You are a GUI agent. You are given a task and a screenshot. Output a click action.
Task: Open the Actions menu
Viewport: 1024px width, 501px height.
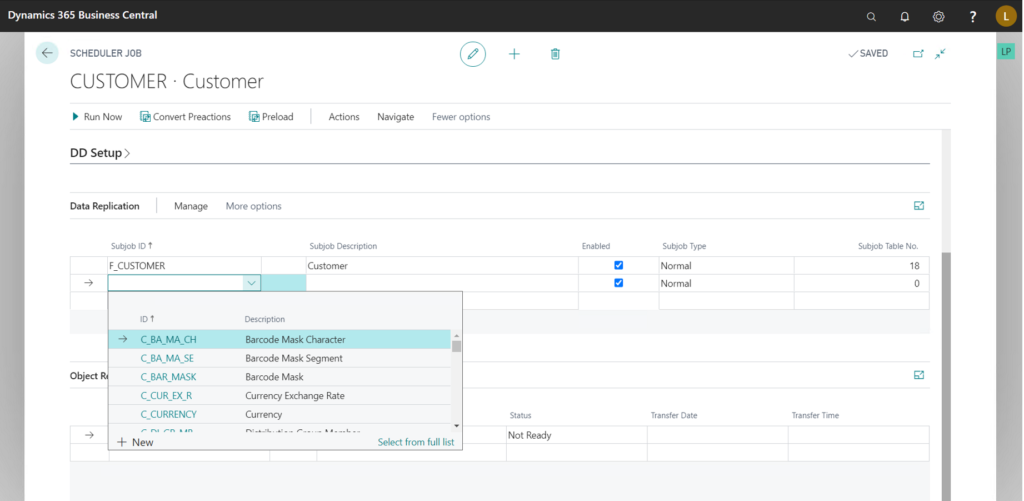pos(344,117)
